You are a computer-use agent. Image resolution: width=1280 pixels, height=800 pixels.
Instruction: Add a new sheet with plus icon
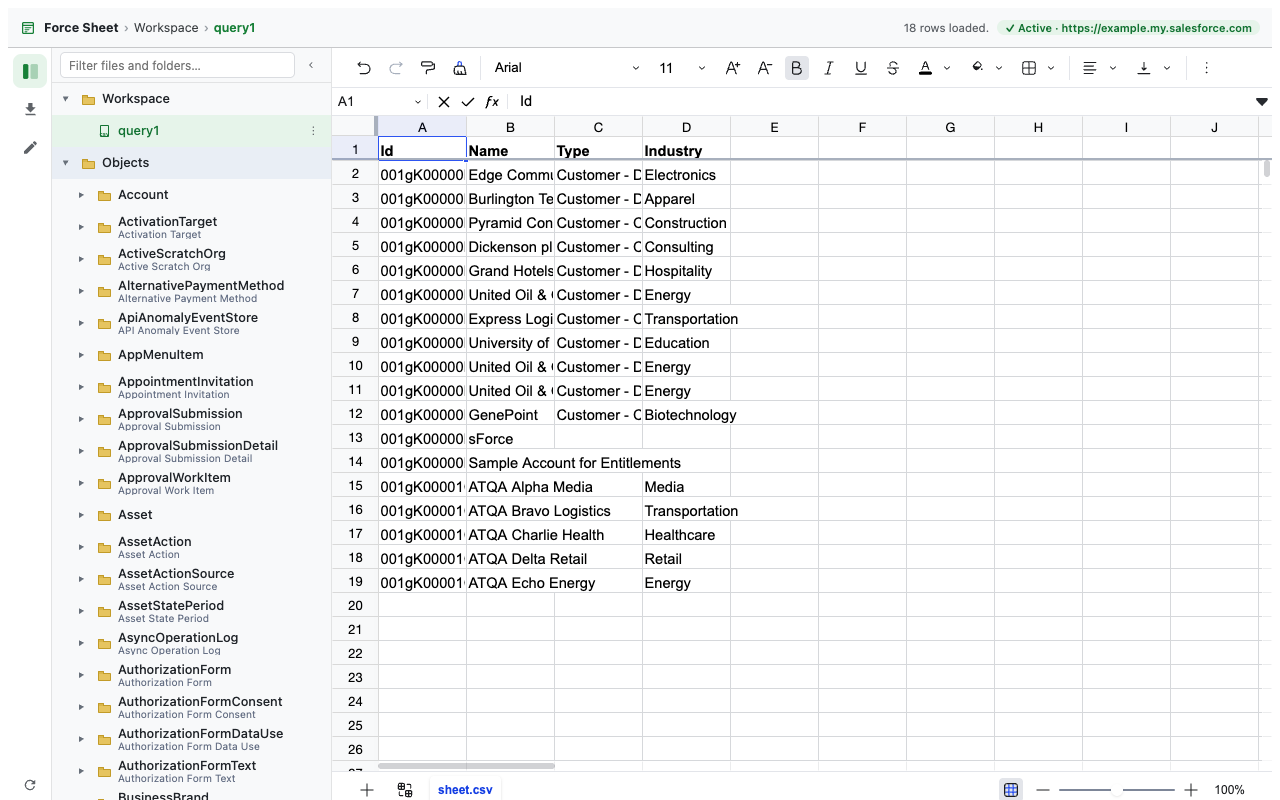pos(367,790)
